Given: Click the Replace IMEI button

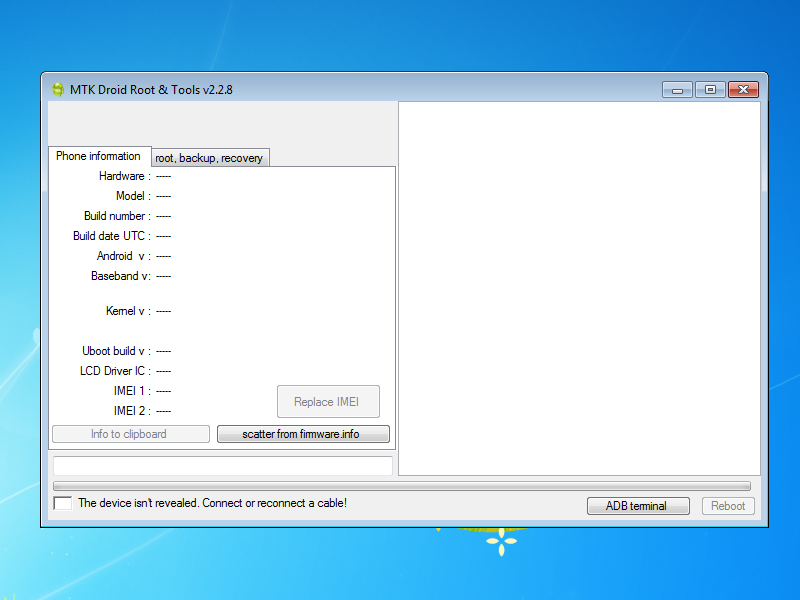Looking at the screenshot, I should (328, 402).
